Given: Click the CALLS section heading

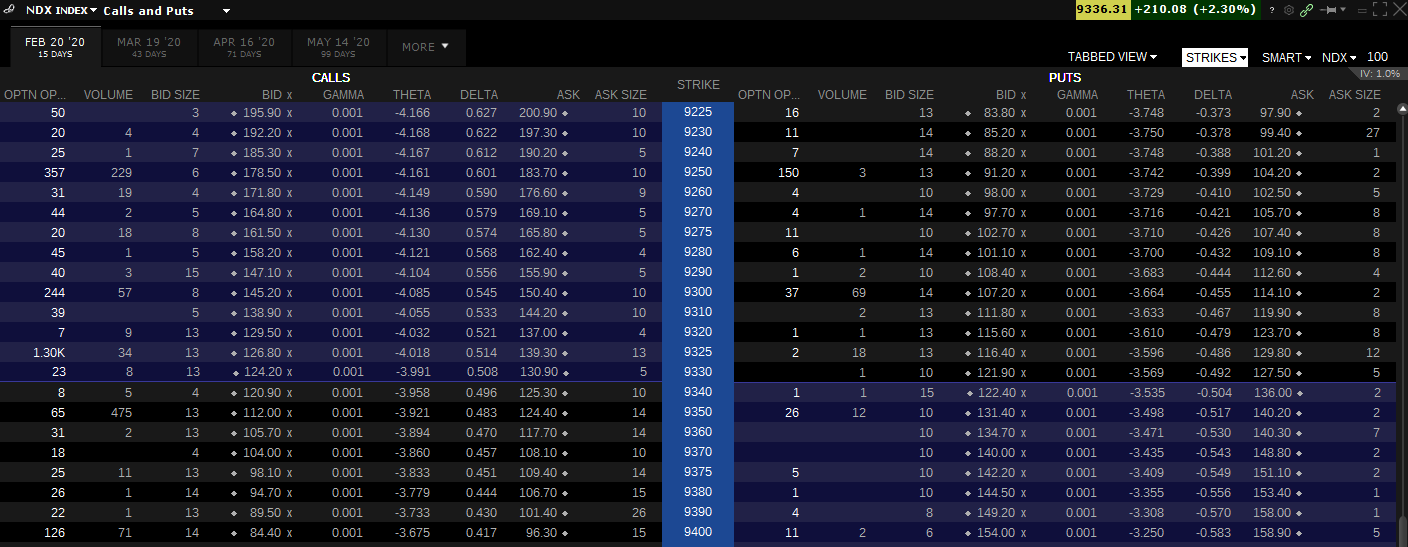Looking at the screenshot, I should click(x=331, y=77).
